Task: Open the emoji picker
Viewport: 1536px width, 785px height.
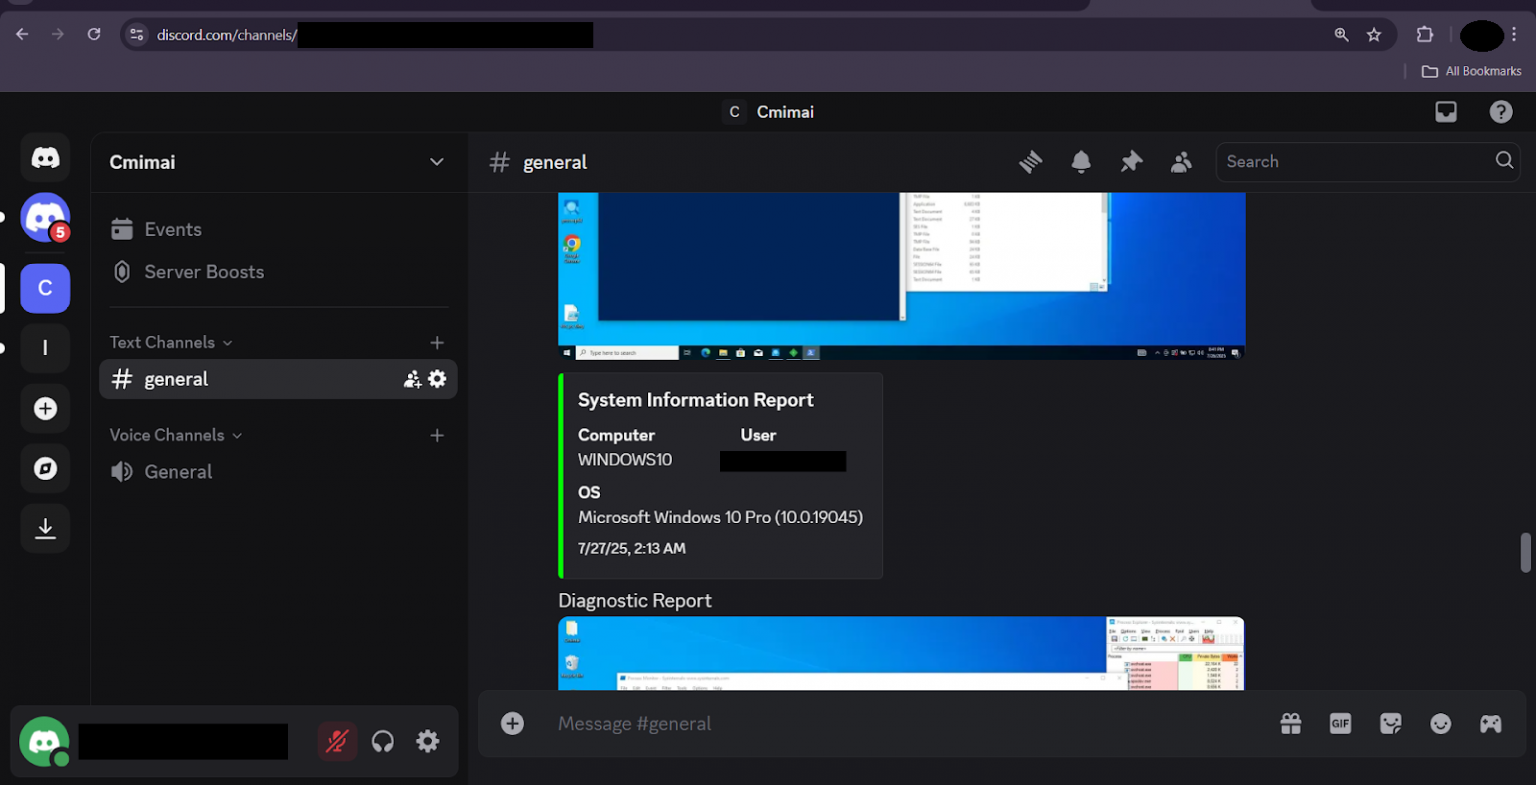Action: point(1440,724)
